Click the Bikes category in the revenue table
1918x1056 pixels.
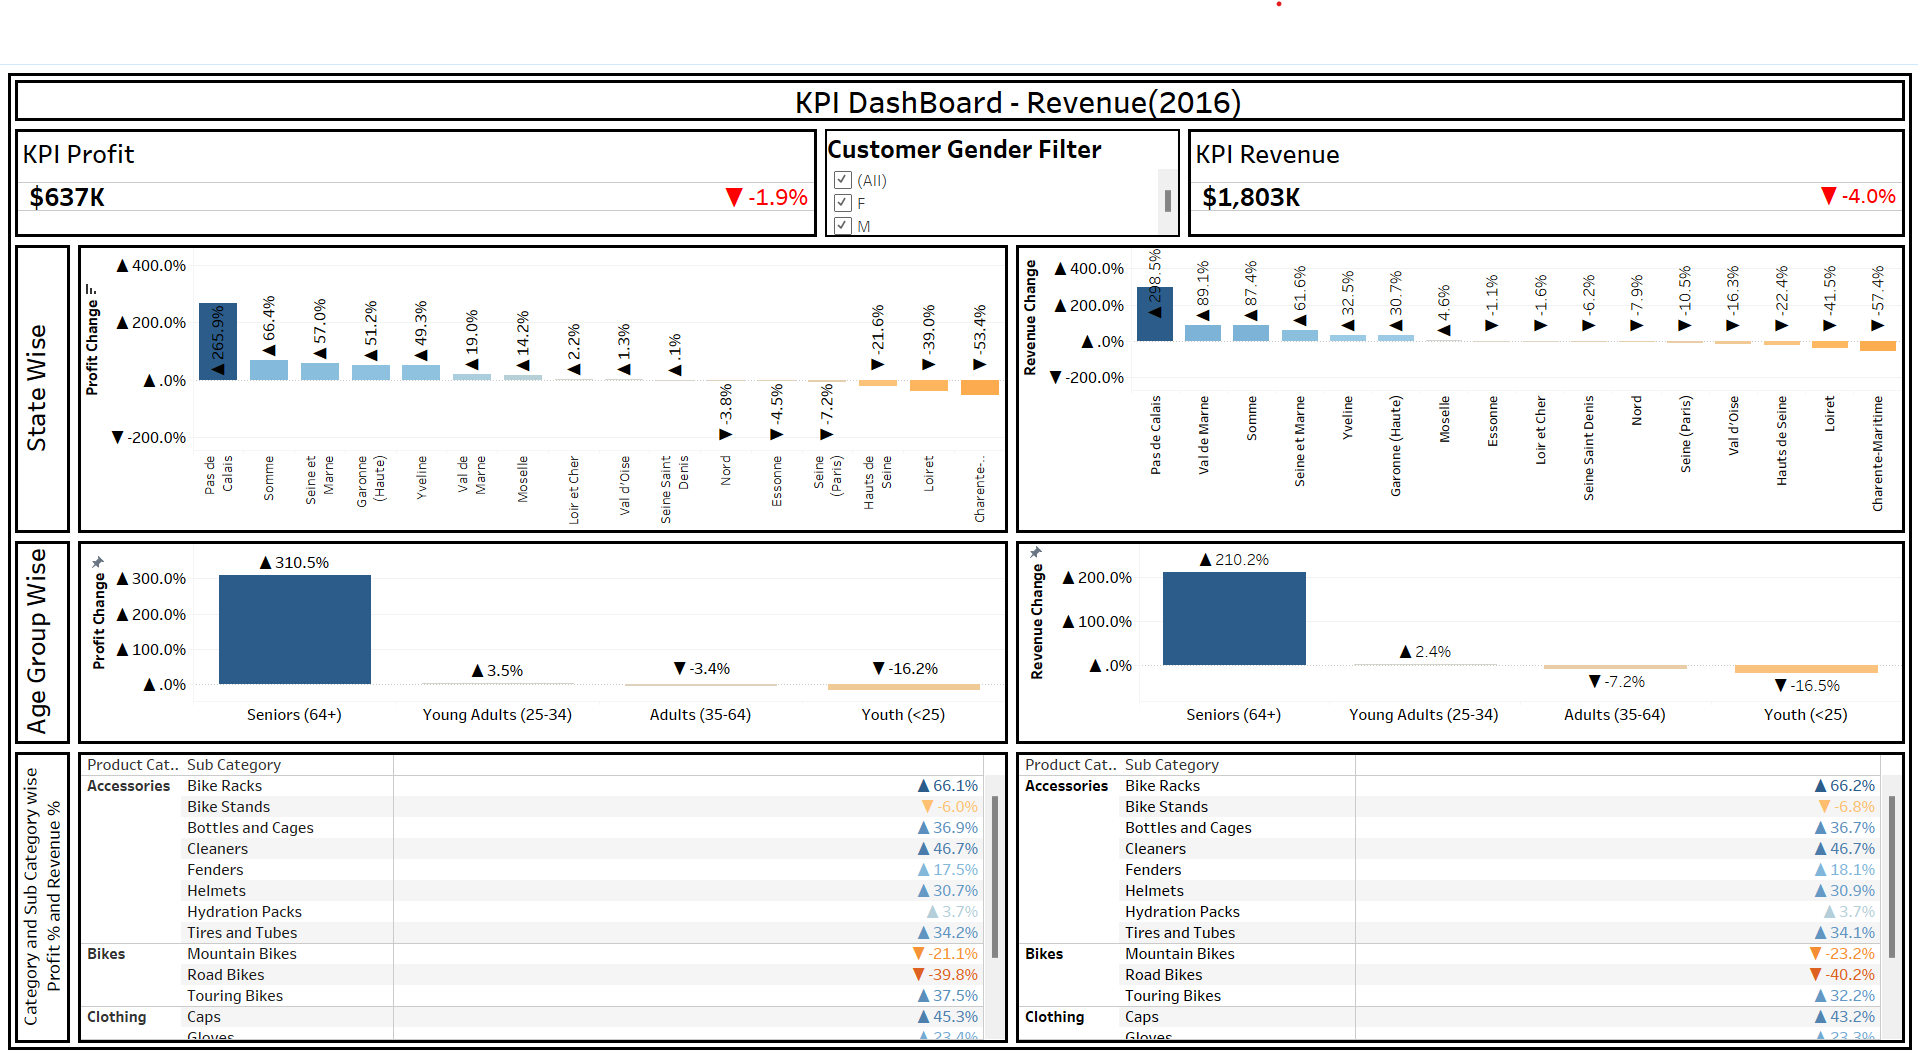coord(1044,954)
